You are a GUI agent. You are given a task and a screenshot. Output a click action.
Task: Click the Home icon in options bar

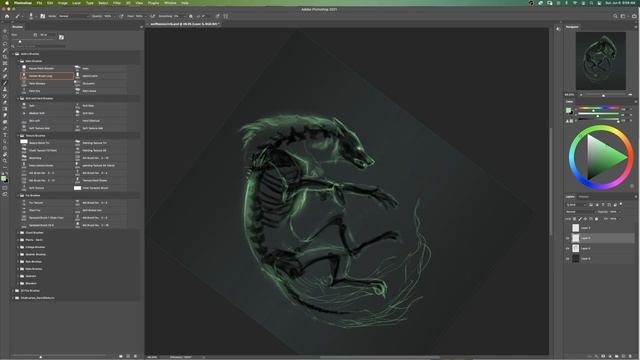click(7, 16)
